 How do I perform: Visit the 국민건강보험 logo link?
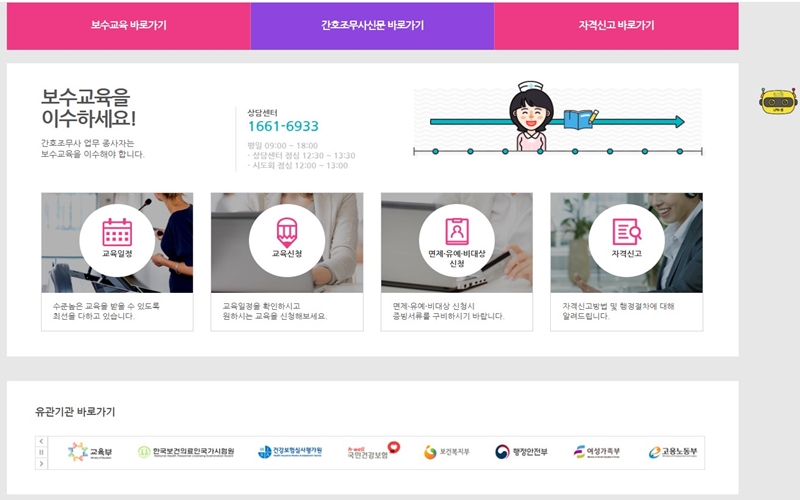tap(373, 451)
